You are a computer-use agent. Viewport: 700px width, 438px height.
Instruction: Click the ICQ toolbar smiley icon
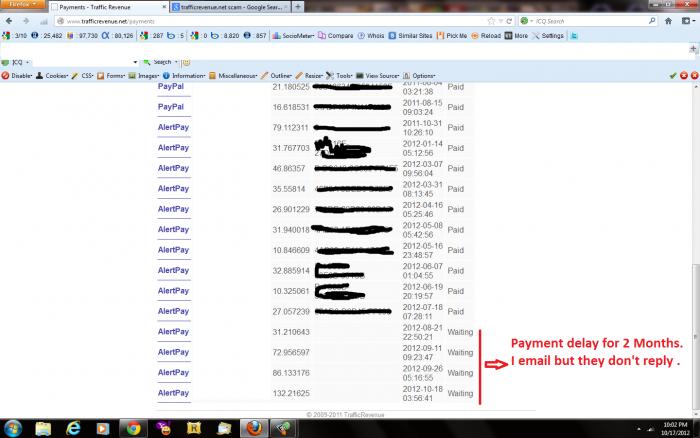(186, 62)
